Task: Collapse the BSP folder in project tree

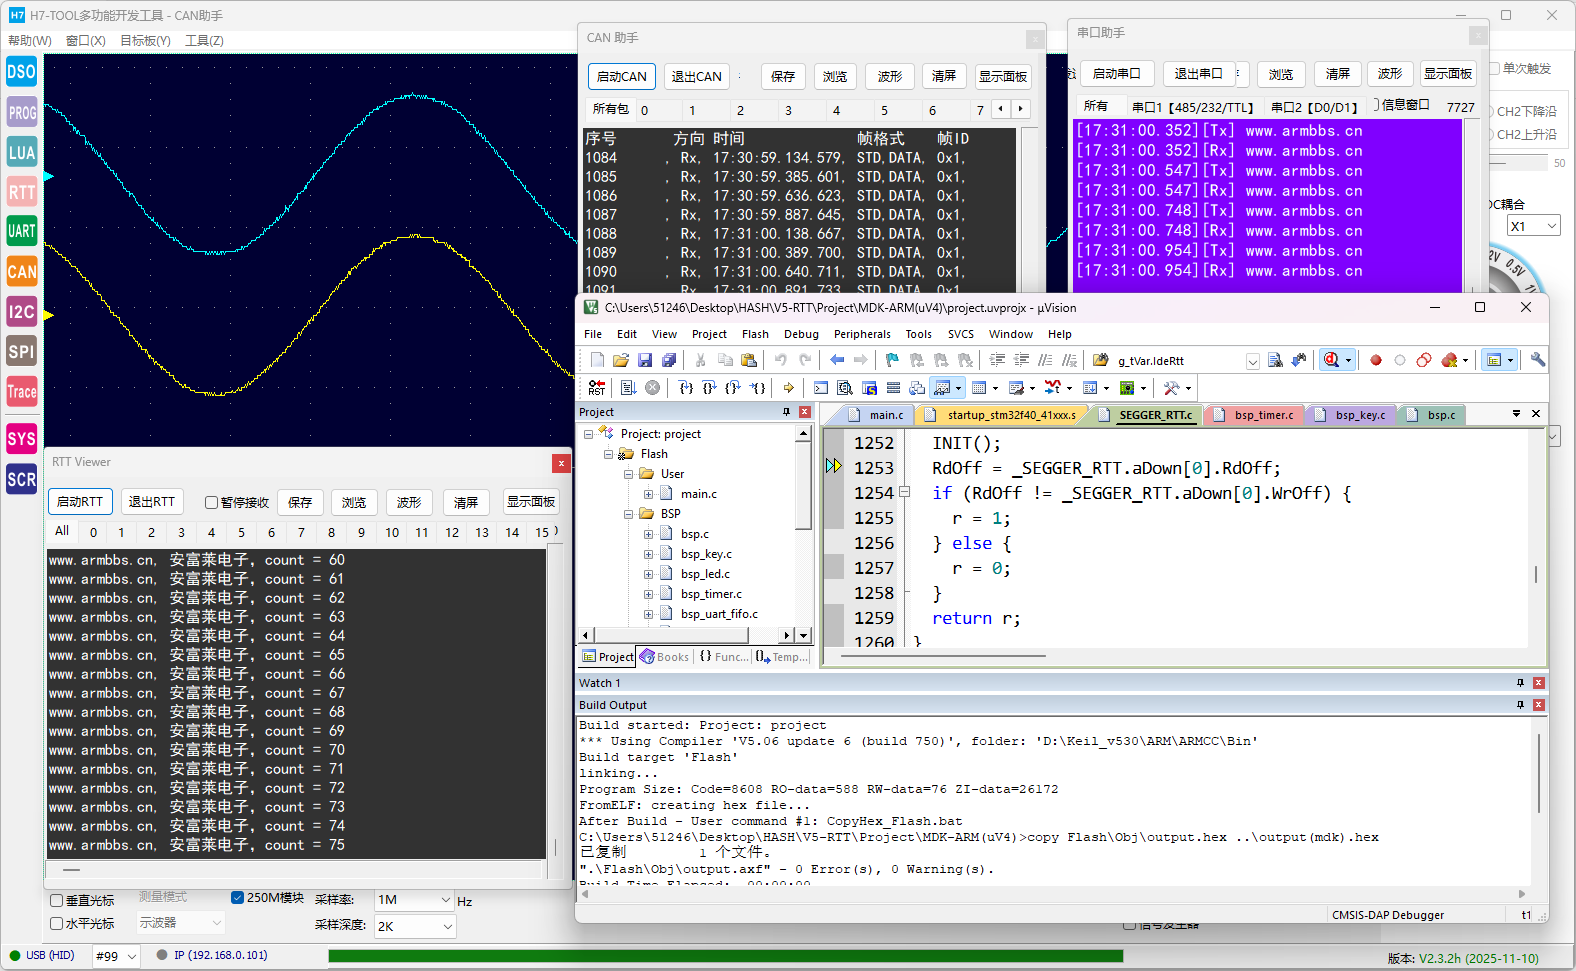Action: coord(629,514)
